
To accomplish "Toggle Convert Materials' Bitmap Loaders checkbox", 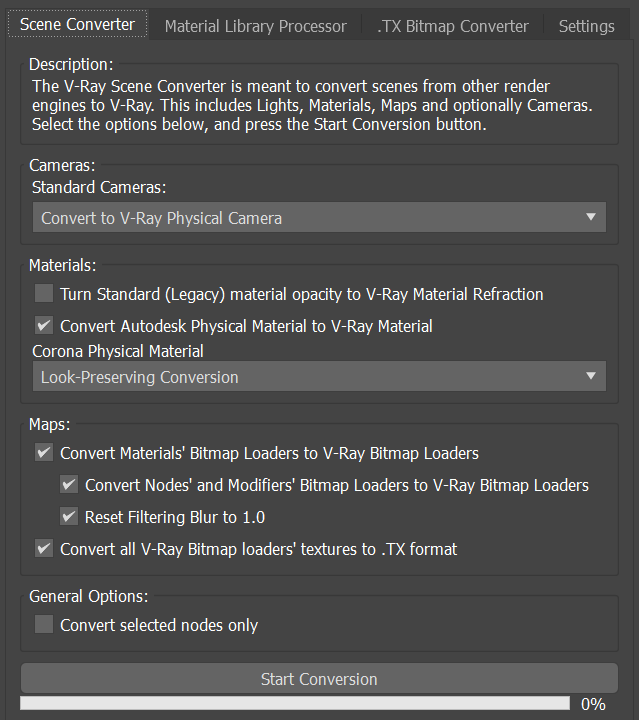I will [x=44, y=453].
